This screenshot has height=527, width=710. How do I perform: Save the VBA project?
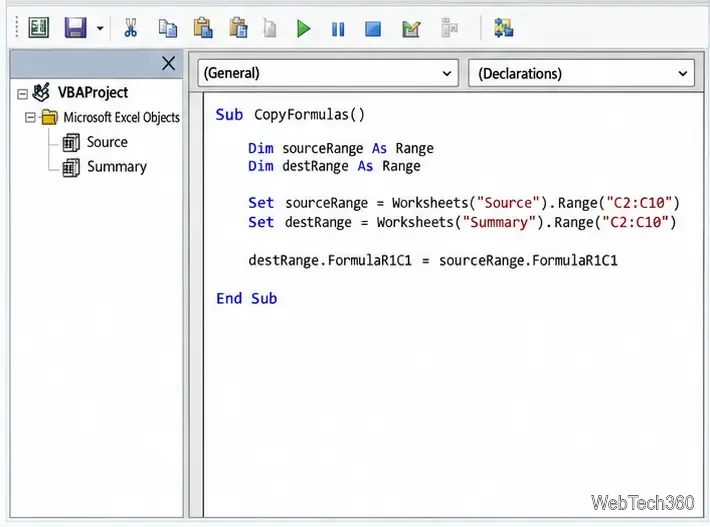[76, 28]
